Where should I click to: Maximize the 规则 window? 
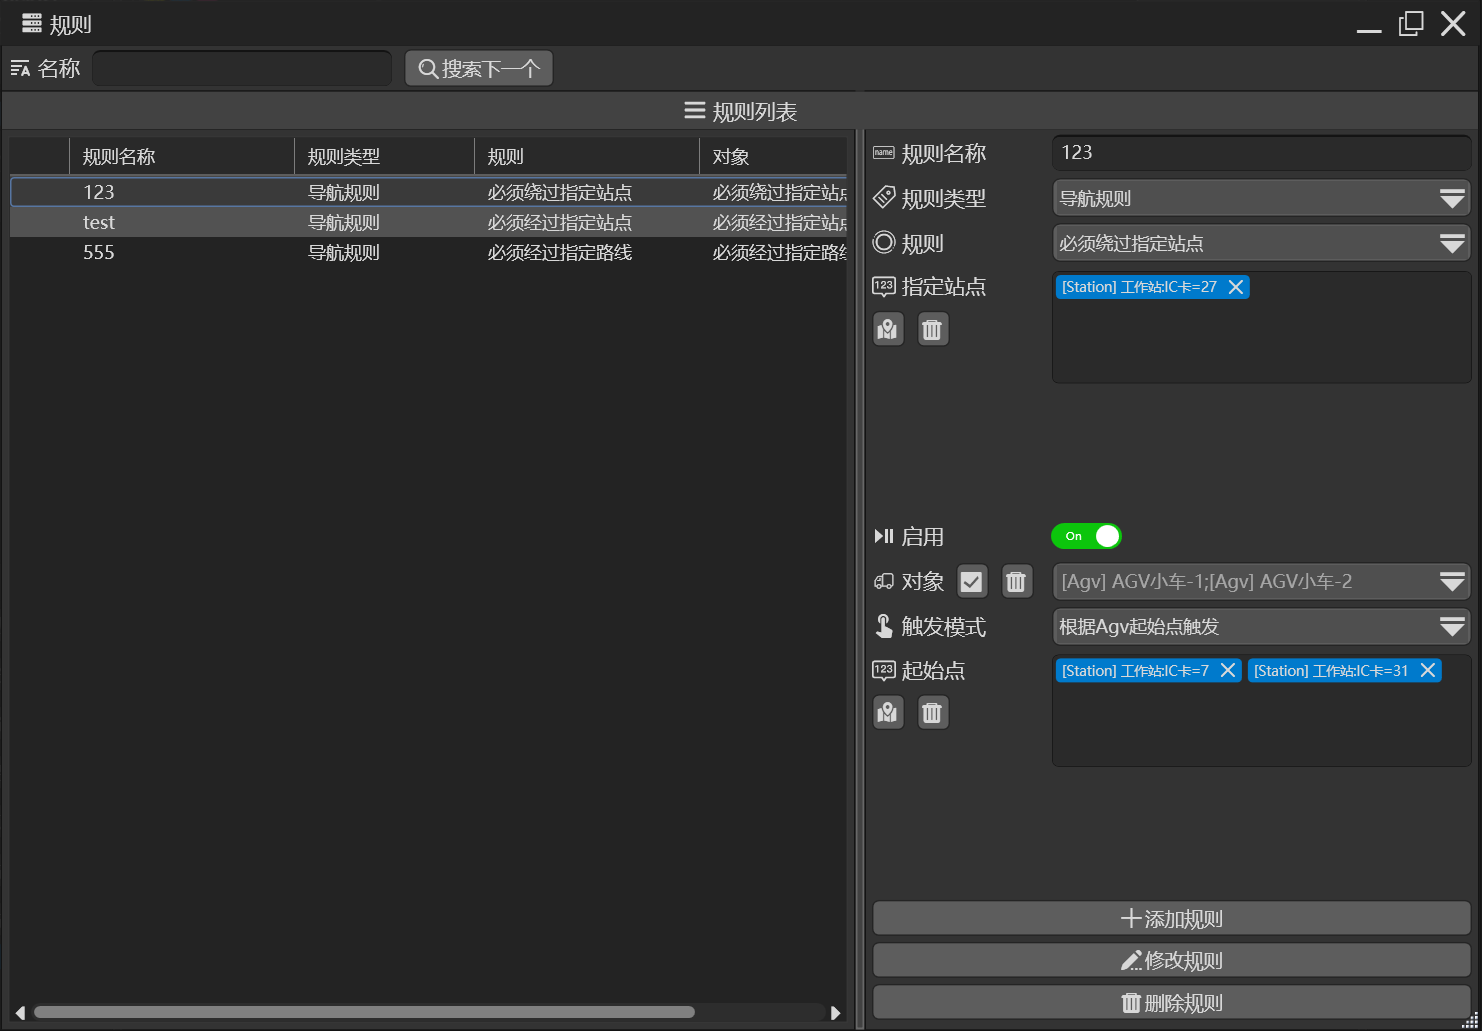click(1411, 23)
